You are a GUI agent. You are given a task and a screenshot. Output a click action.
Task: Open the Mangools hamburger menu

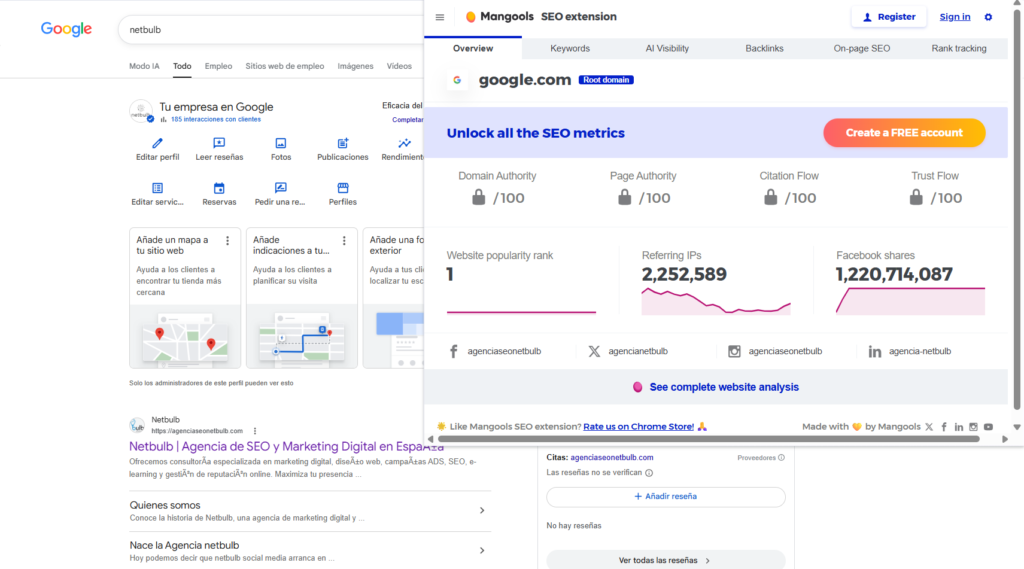(440, 17)
